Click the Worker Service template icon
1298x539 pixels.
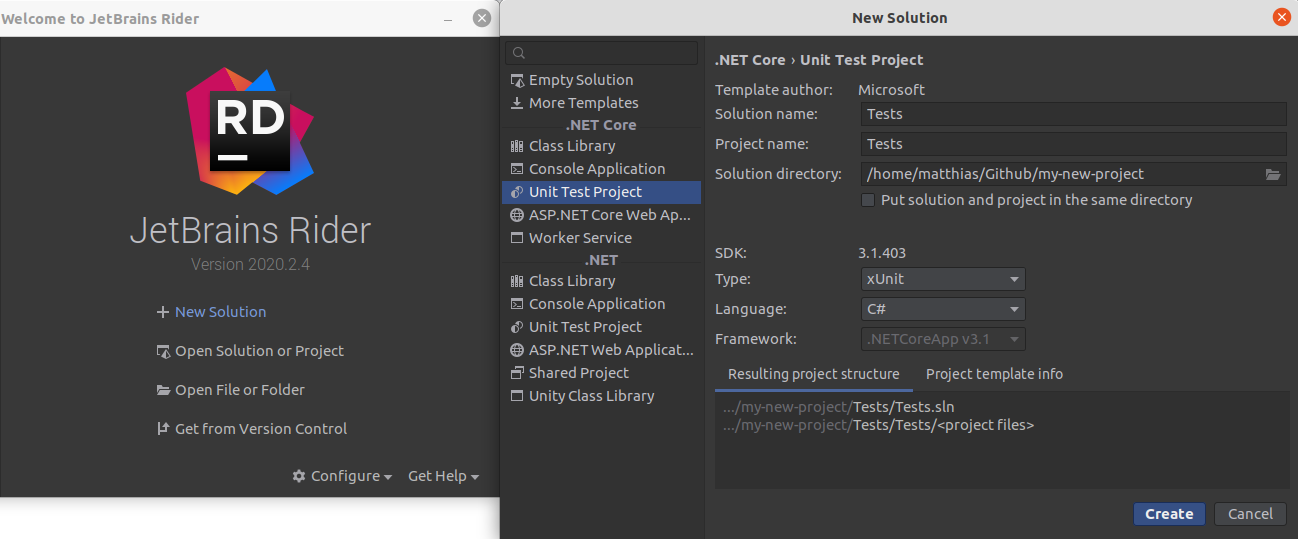tap(517, 238)
